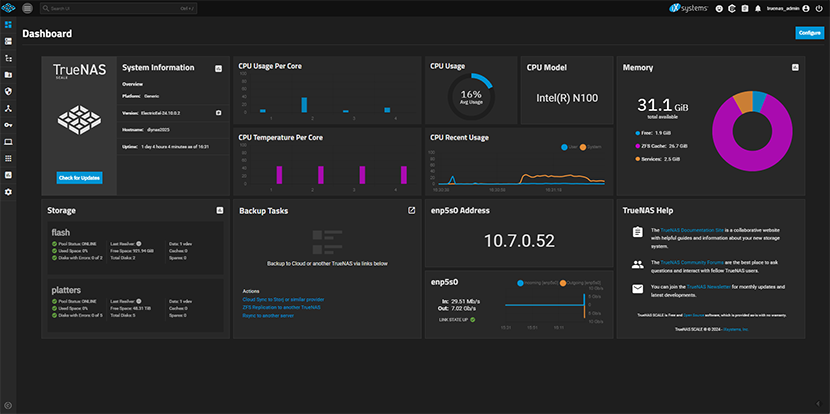Open the Shares folder sidebar icon
The image size is (830, 414).
tap(8, 75)
